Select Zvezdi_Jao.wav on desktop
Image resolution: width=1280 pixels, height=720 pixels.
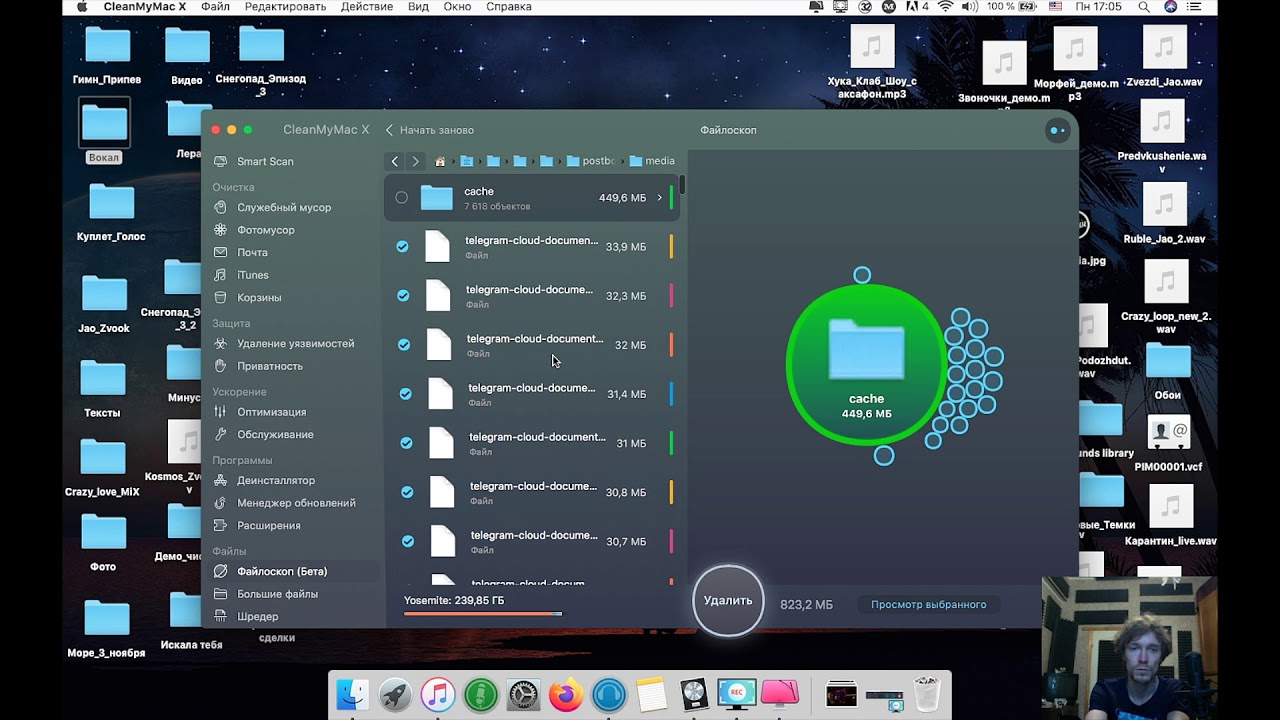(1164, 57)
